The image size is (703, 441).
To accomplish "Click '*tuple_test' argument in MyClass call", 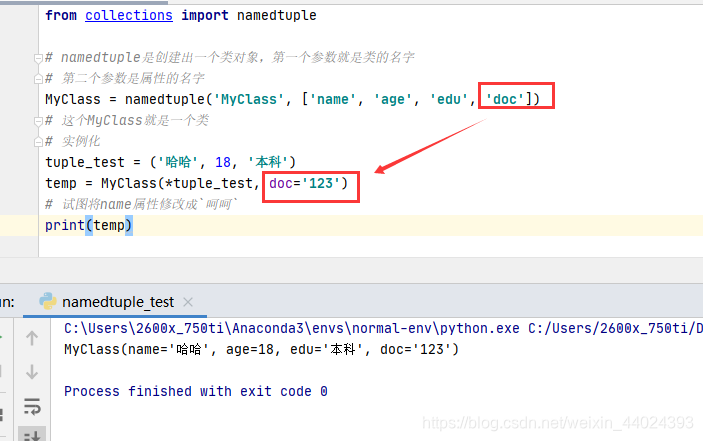I will (209, 183).
